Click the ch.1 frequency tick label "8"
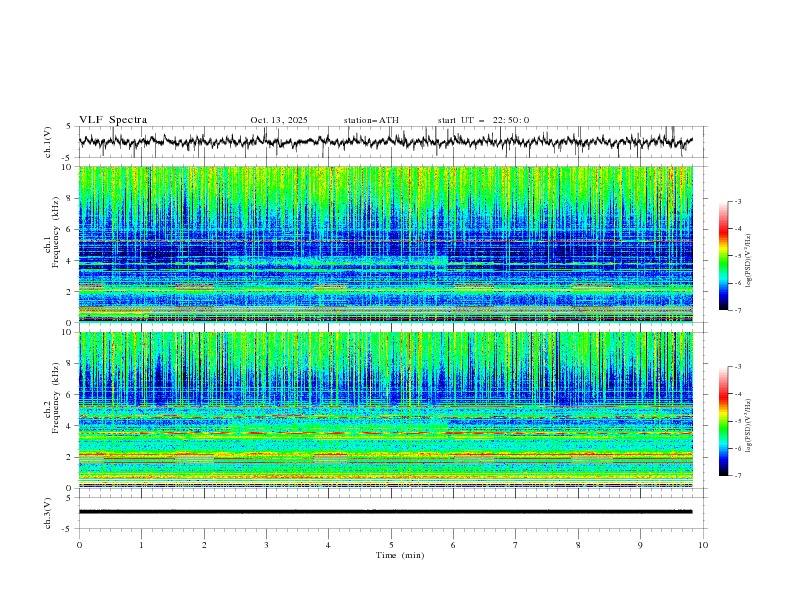The height and width of the screenshot is (612, 792). 70,198
